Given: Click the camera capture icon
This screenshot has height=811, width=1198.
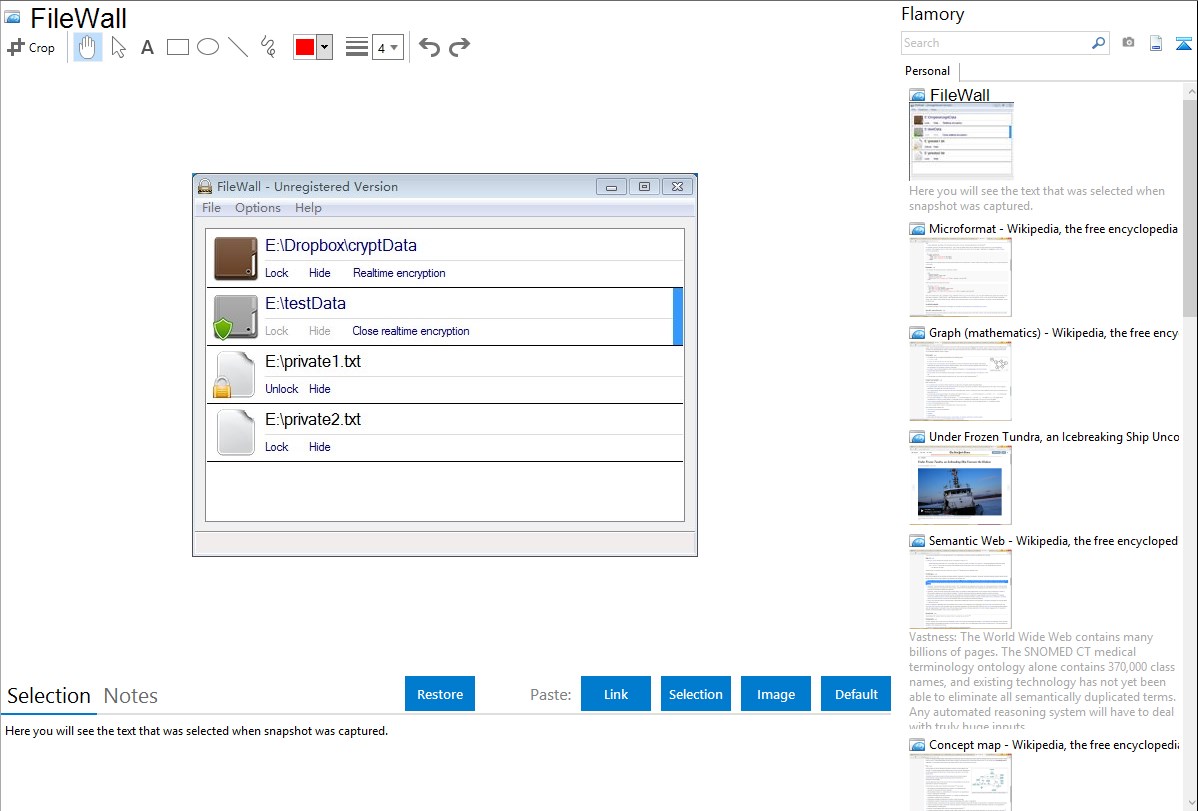Looking at the screenshot, I should (1128, 43).
